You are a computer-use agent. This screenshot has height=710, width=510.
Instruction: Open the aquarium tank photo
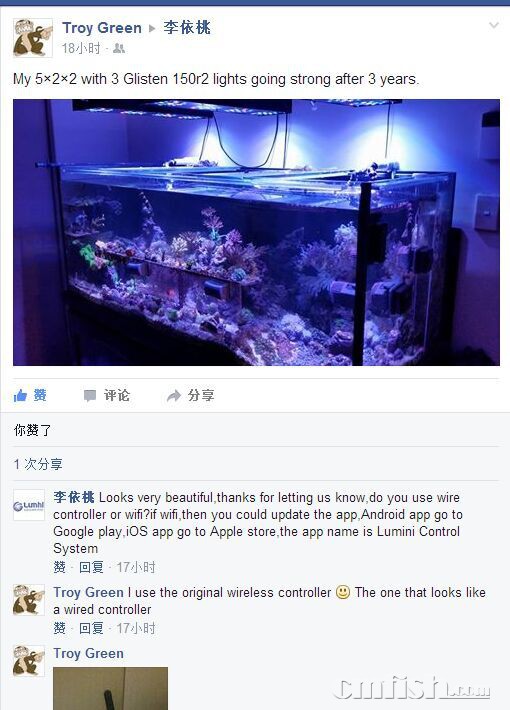pos(256,232)
